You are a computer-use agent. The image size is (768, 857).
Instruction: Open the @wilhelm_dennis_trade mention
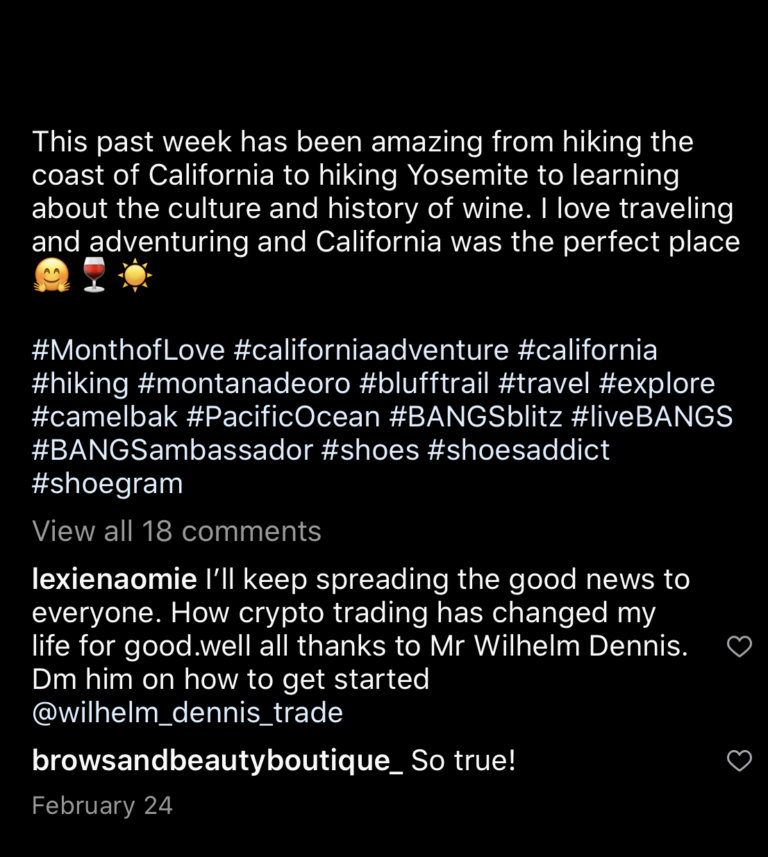point(187,713)
